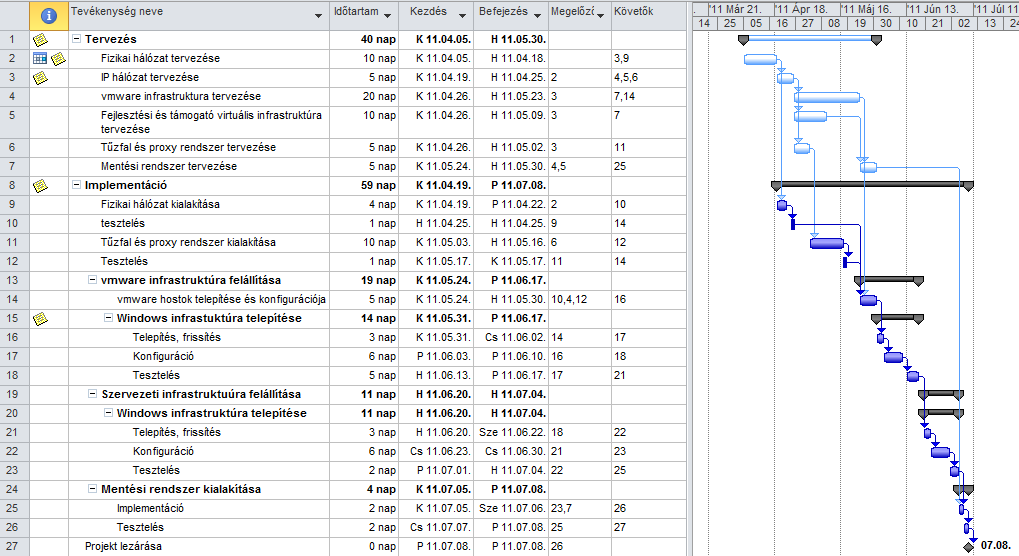Select Tűzfal és proxy rendszer kialakítása task
The width and height of the screenshot is (1019, 556).
[188, 242]
